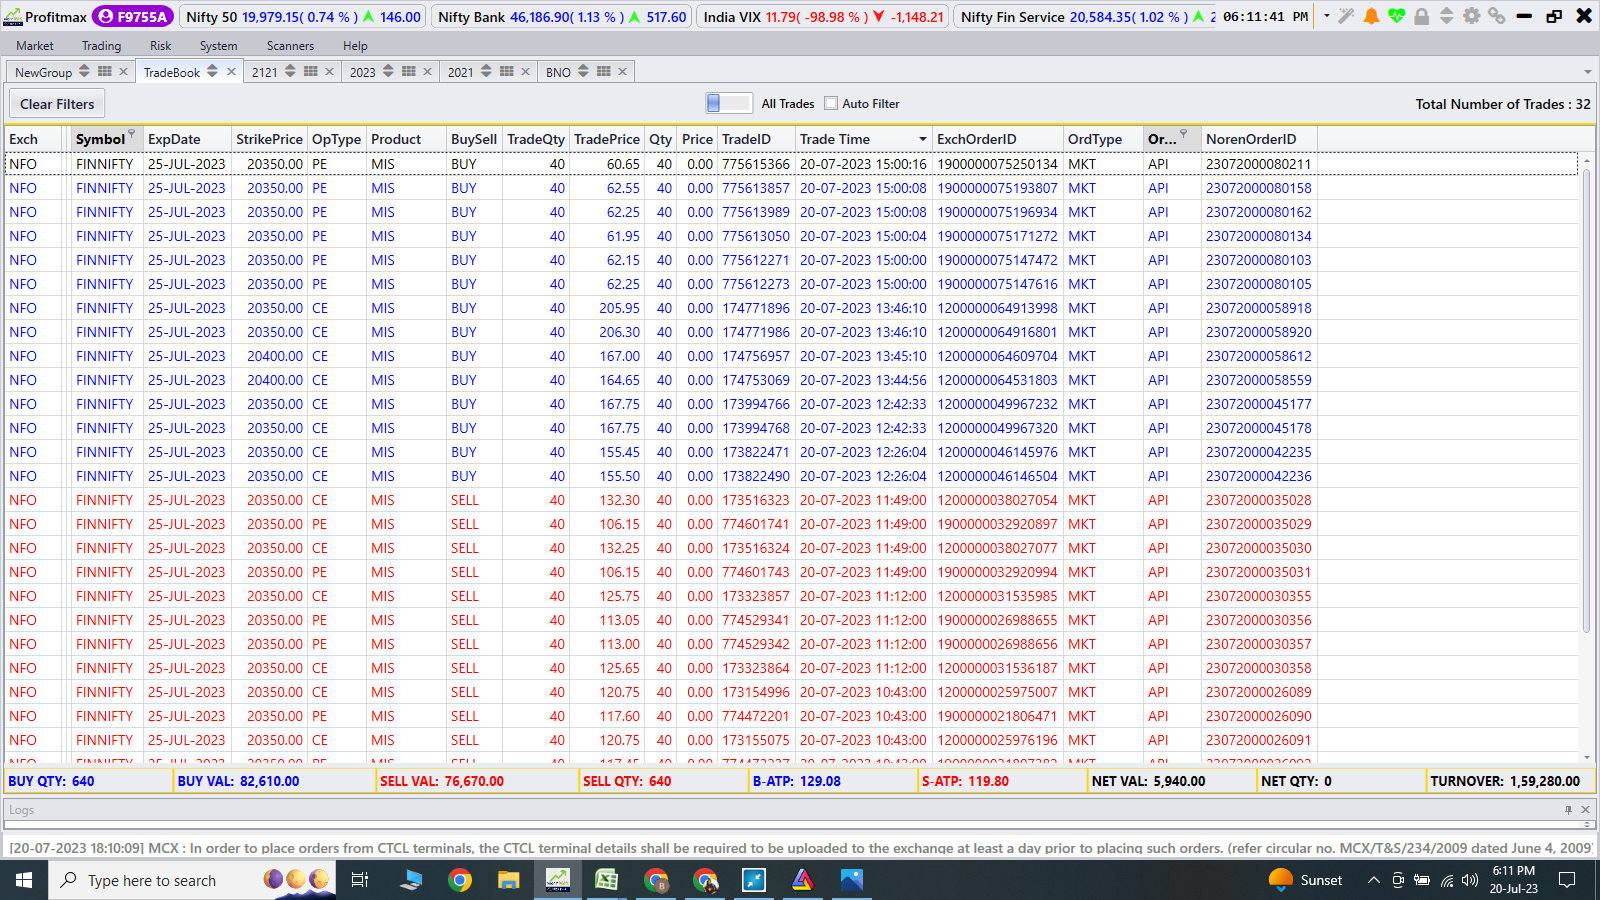The image size is (1600, 900).
Task: Select trade row with TradeID 174771896
Action: coord(791,308)
